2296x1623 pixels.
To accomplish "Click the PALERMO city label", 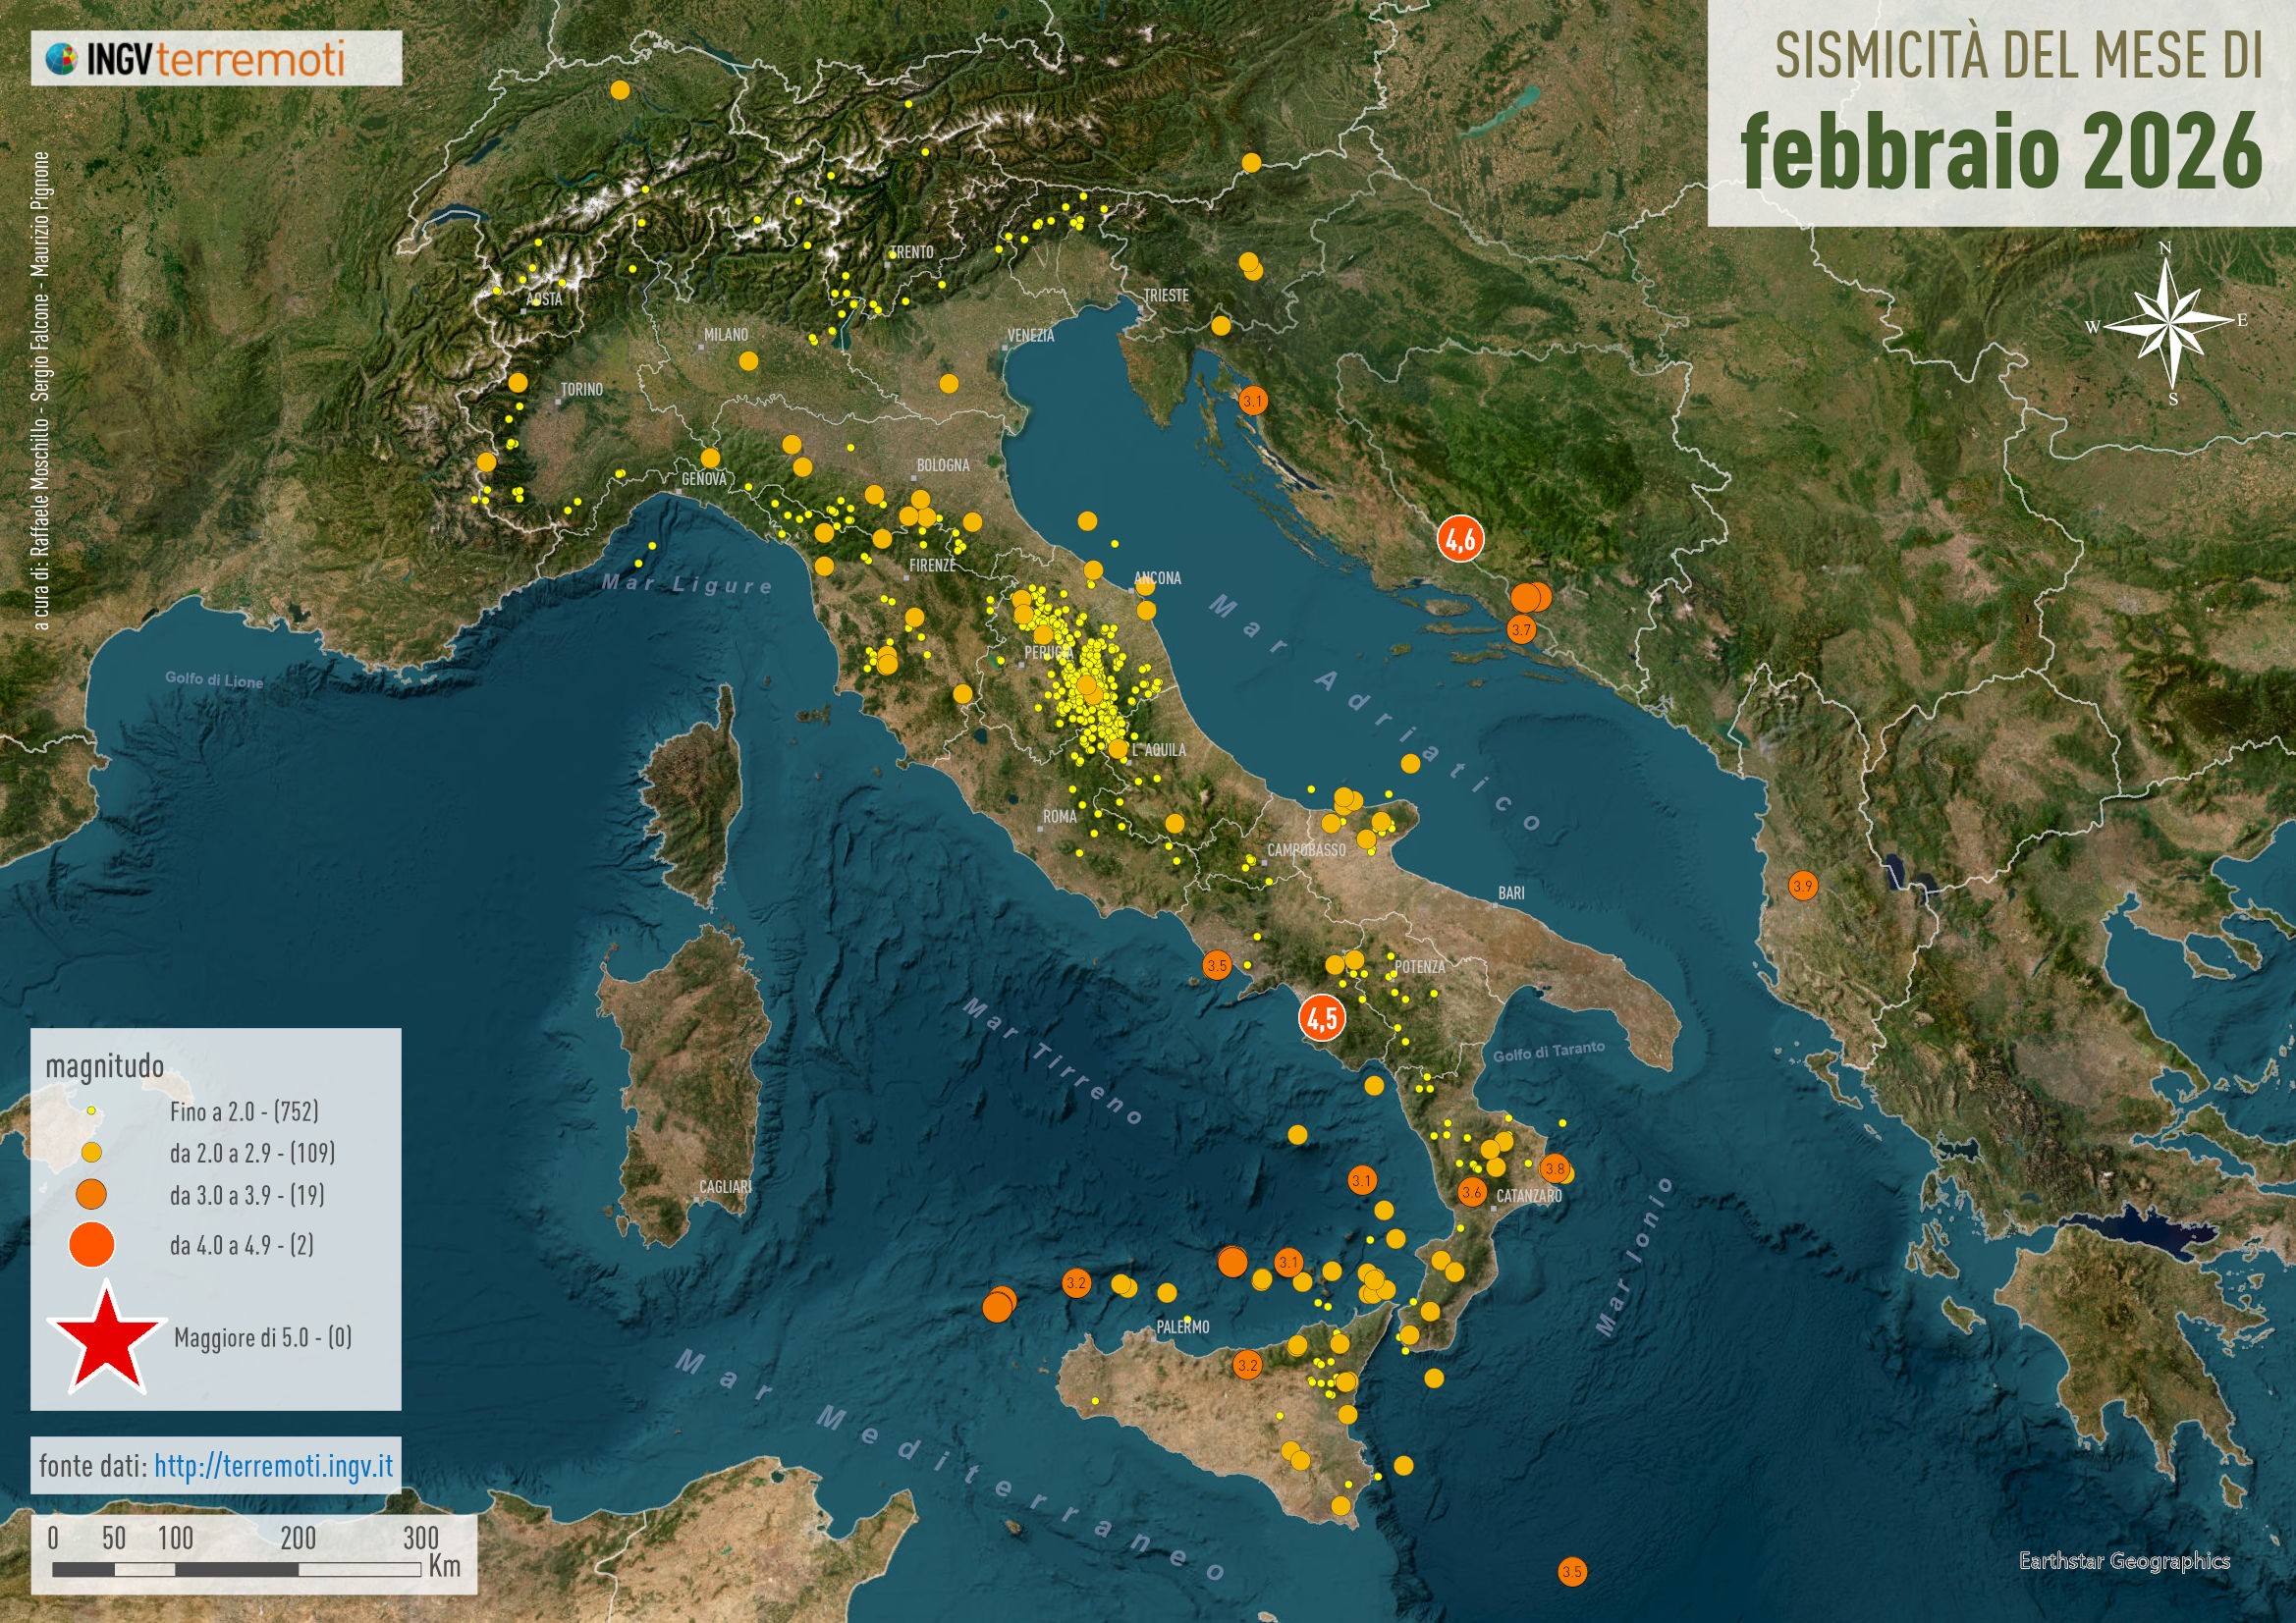I will pyautogui.click(x=1183, y=1327).
